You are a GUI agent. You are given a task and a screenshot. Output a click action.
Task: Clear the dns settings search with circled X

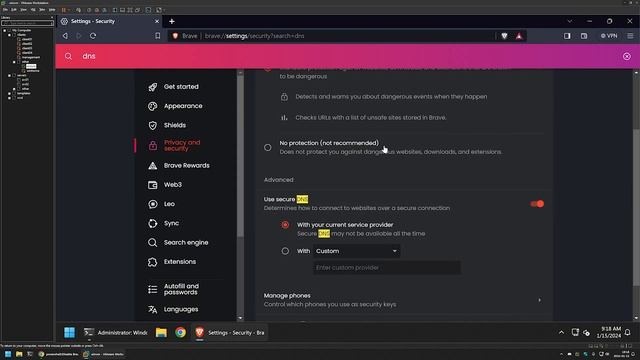(x=627, y=56)
